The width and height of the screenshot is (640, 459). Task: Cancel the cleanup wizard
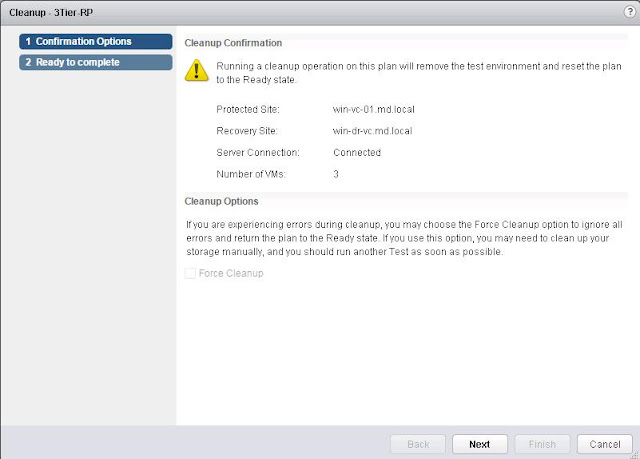(604, 444)
